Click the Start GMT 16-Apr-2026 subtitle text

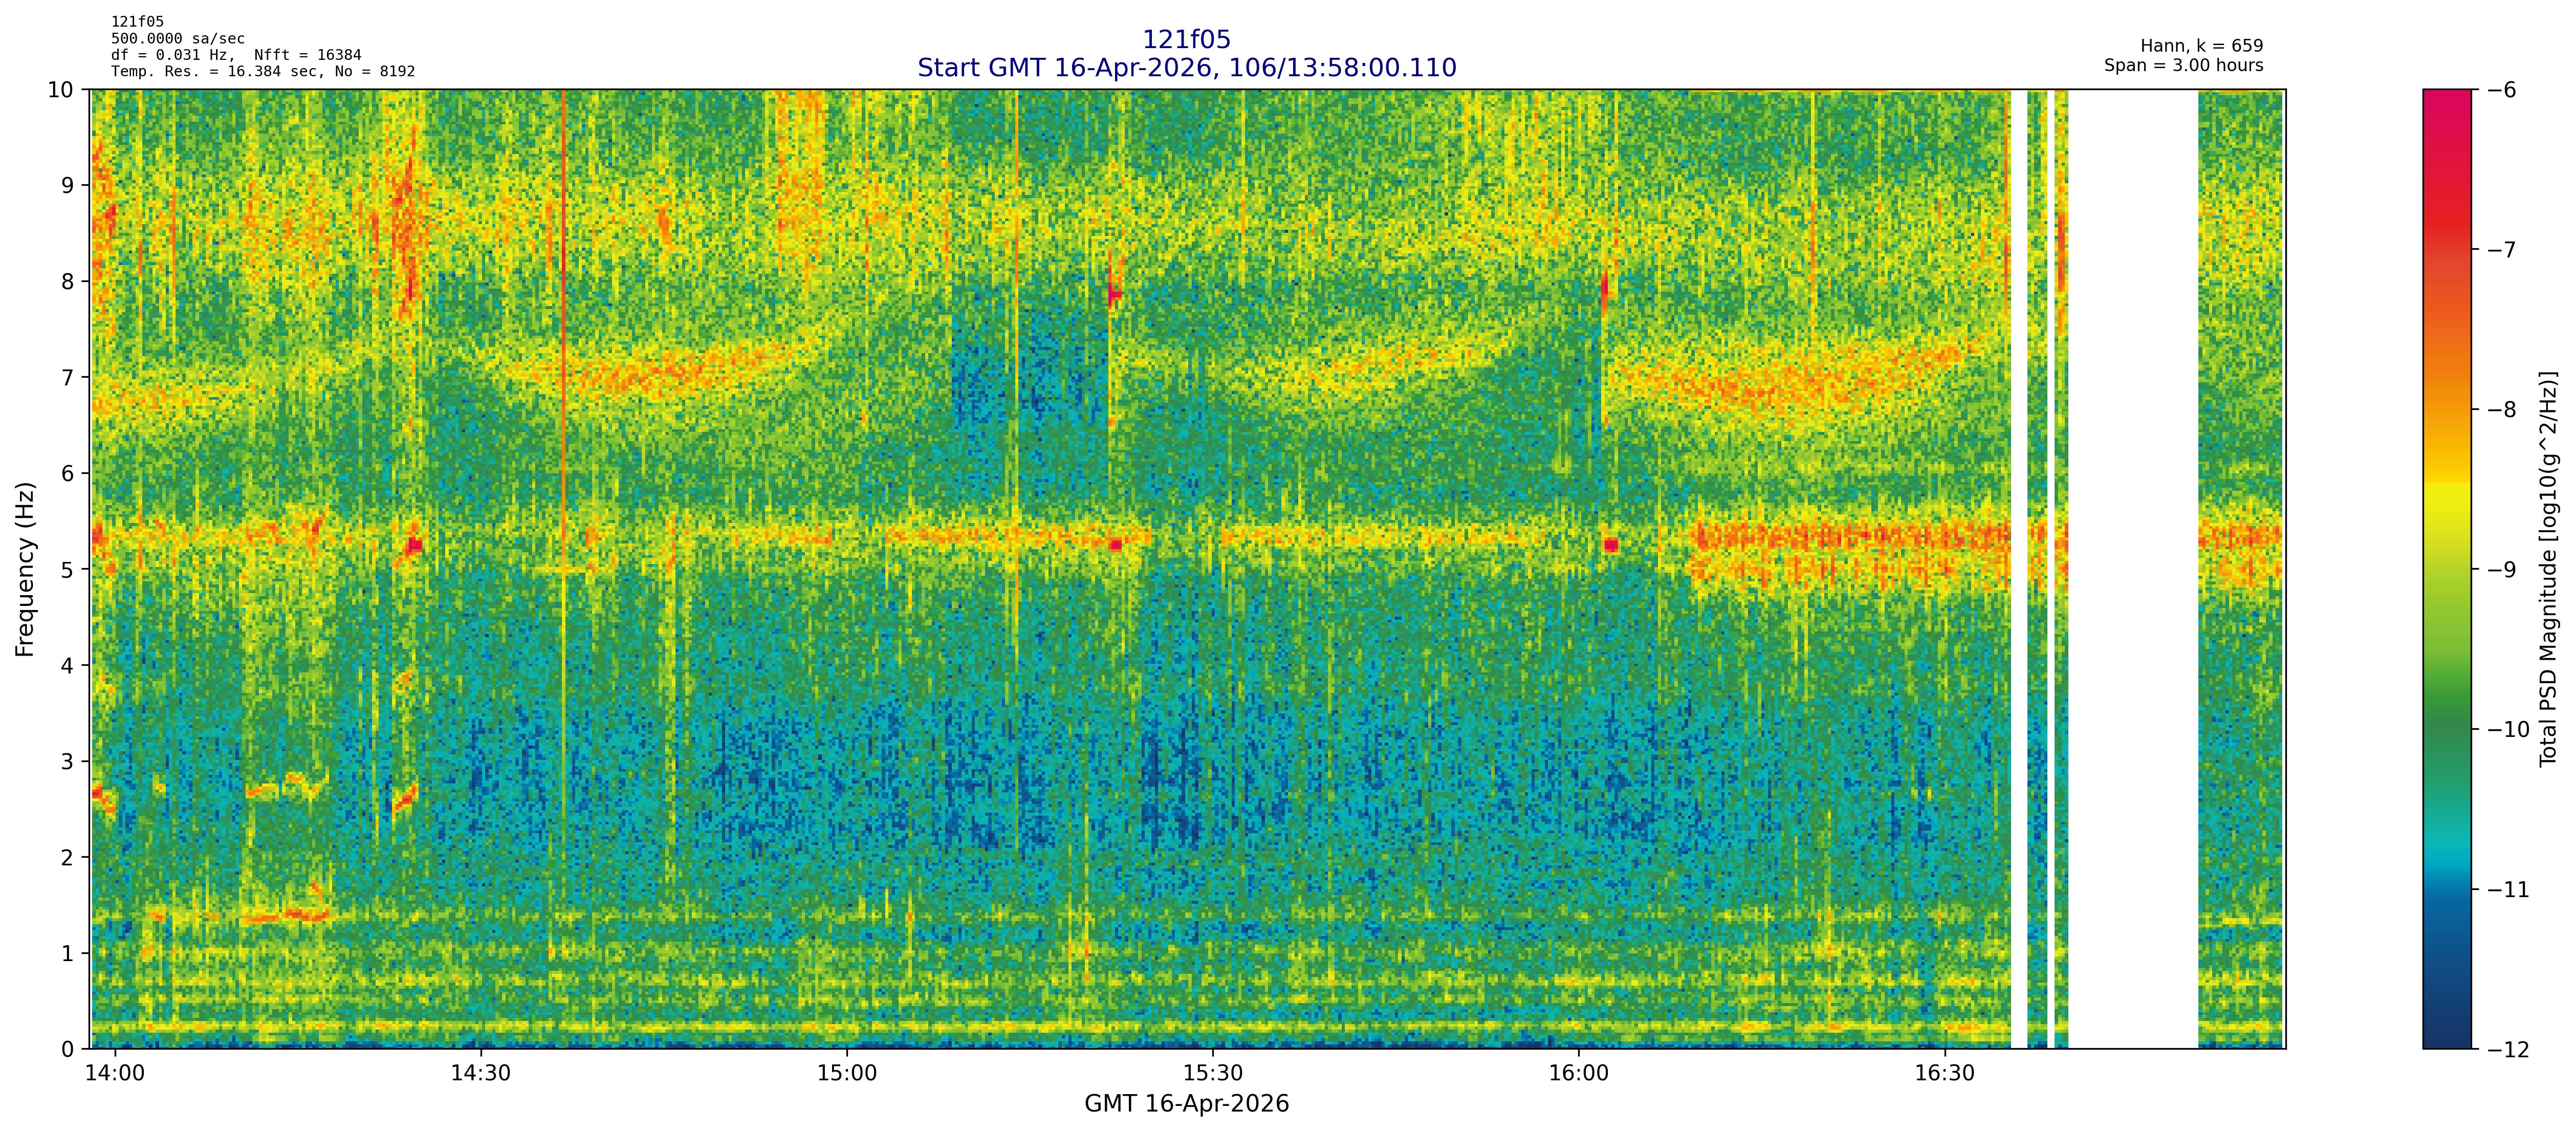click(x=1186, y=68)
